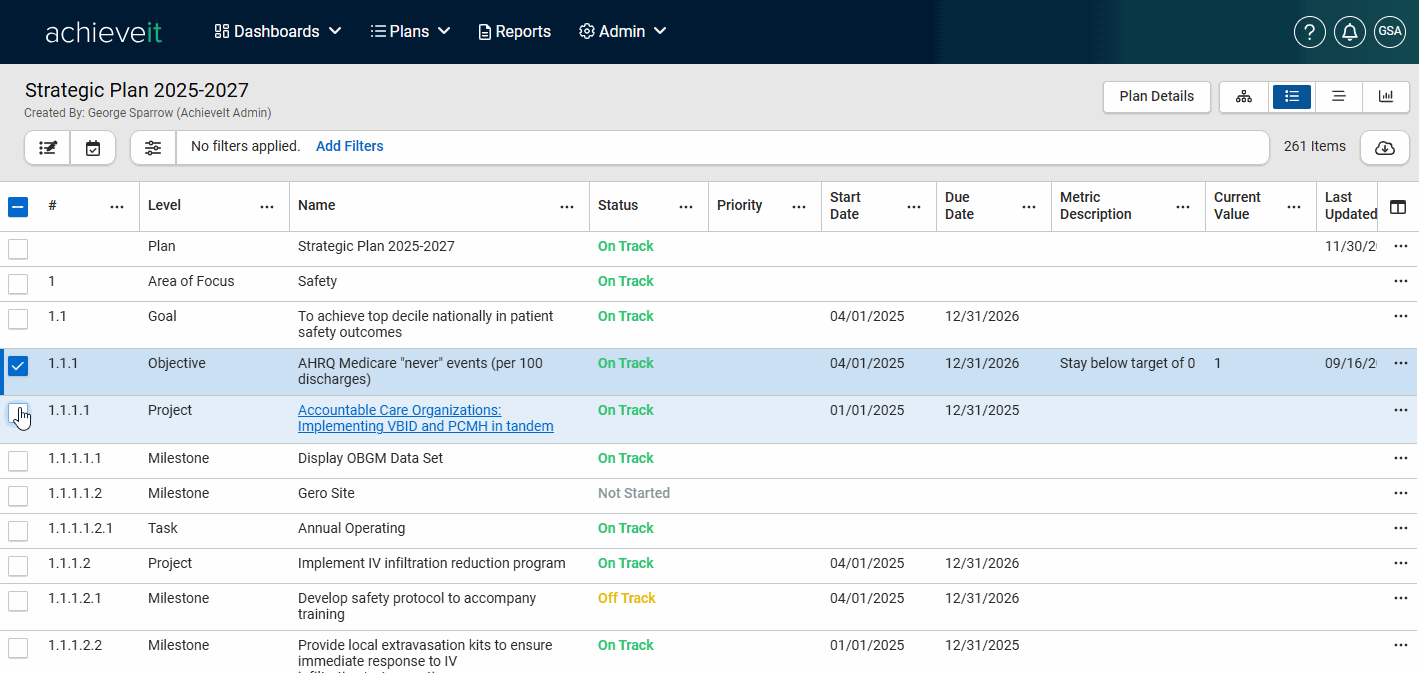This screenshot has height=673, width=1419.
Task: Open the # column options menu
Action: pos(117,207)
